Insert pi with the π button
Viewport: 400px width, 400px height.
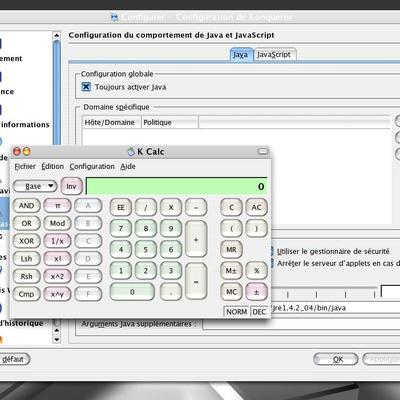(57, 206)
